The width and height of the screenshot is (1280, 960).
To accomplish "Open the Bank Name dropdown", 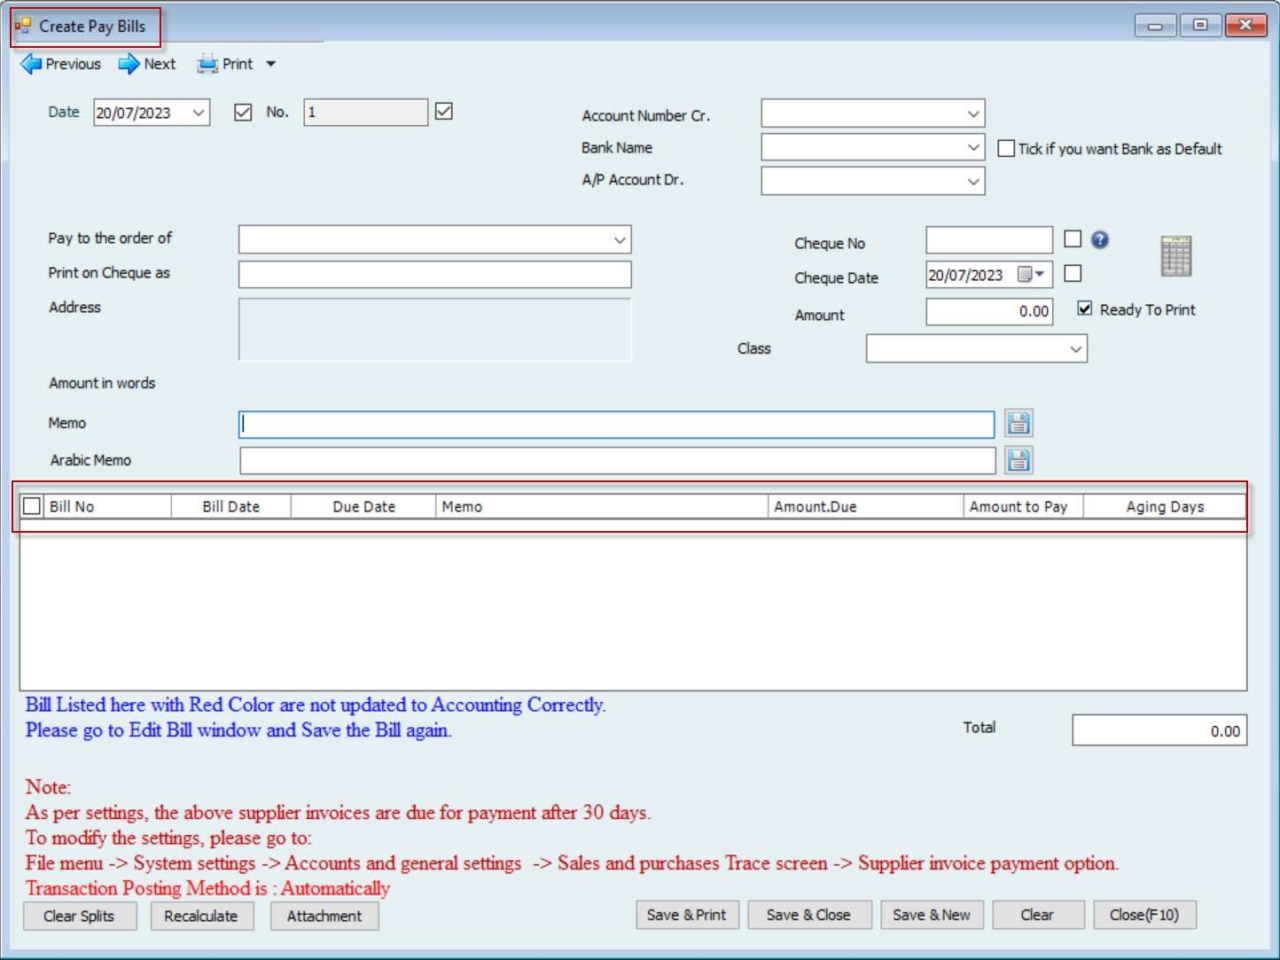I will pos(973,148).
